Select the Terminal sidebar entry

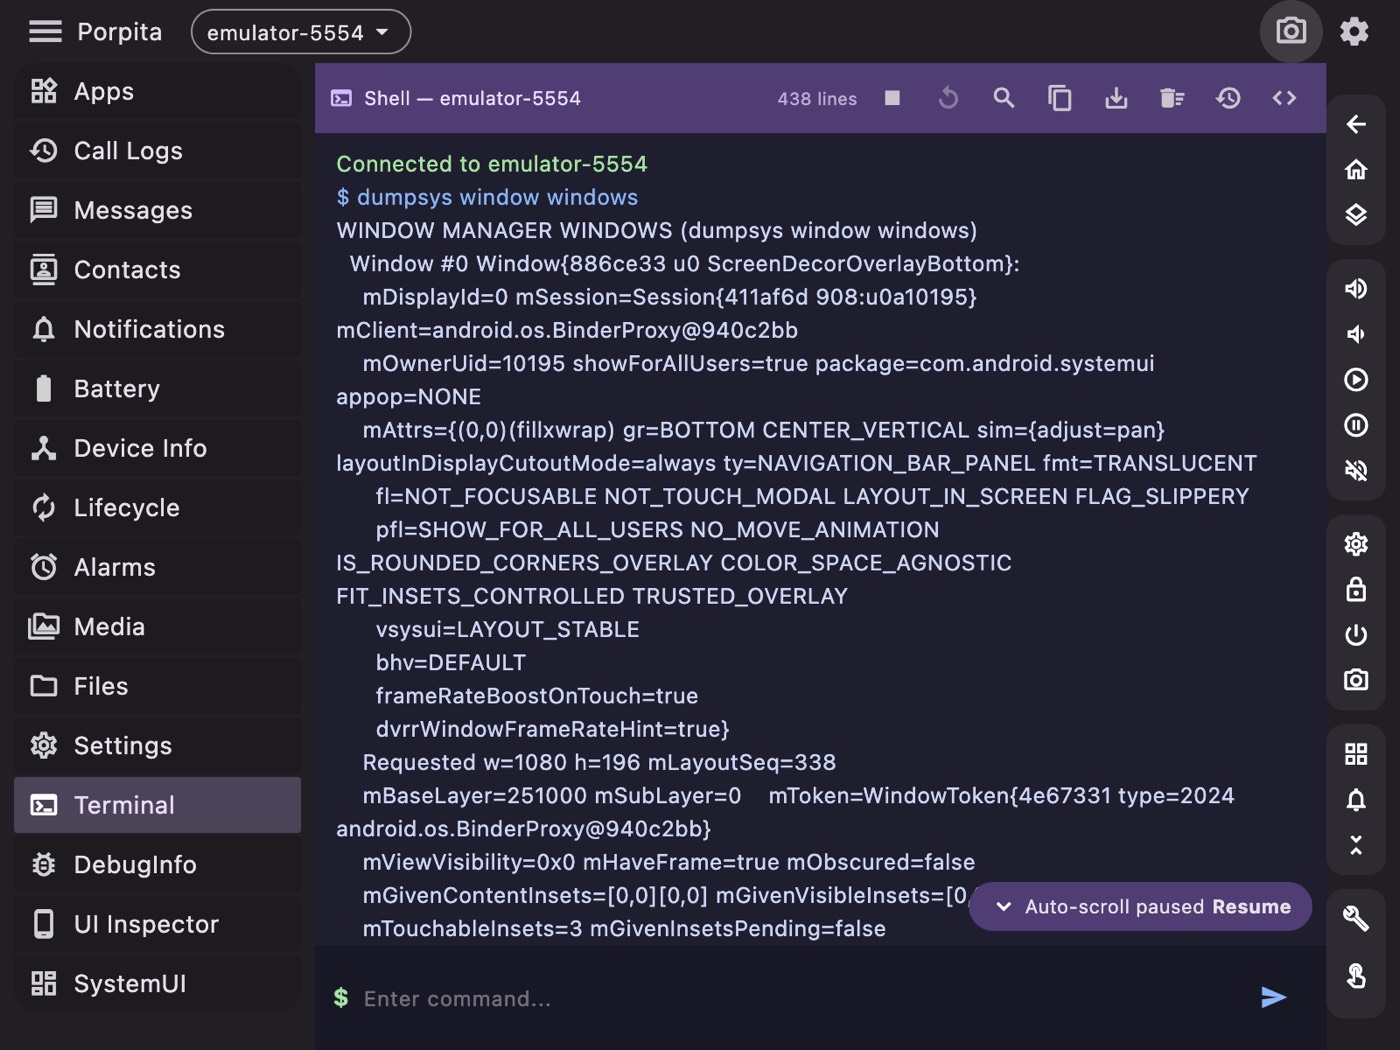[x=157, y=805]
